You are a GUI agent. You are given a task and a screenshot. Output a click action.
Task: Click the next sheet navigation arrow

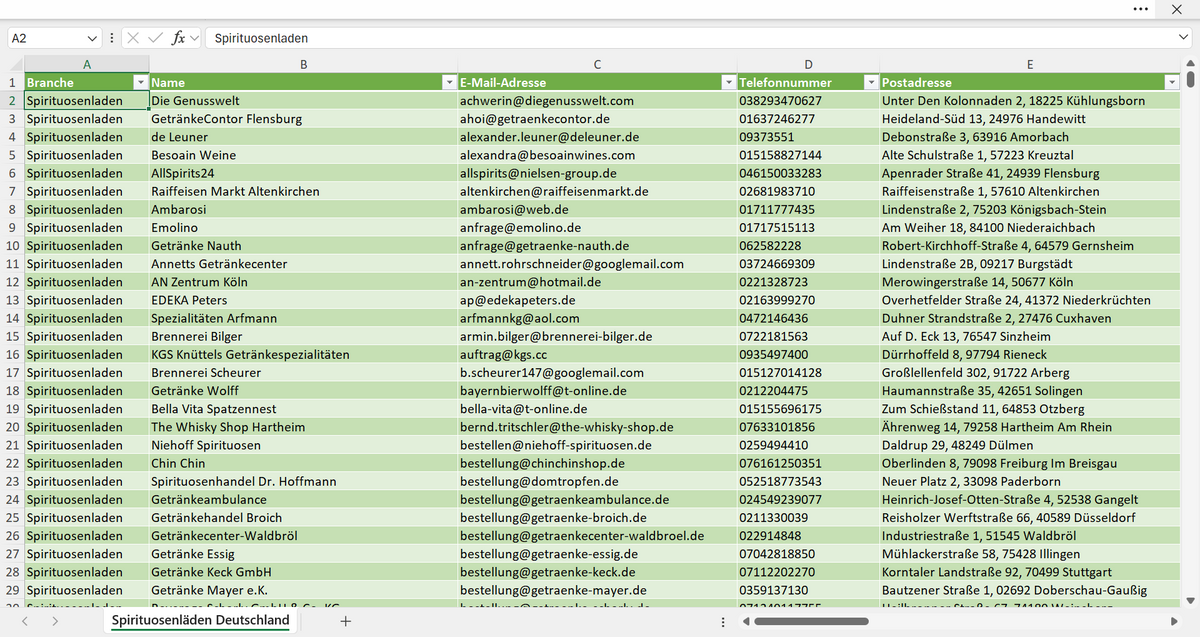click(55, 621)
